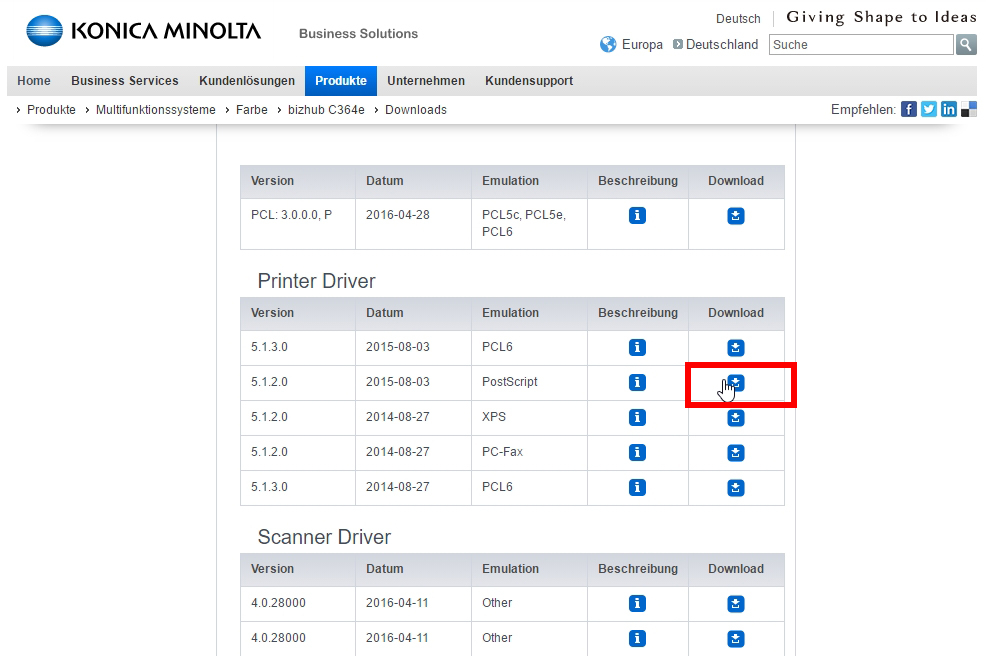Open info for PostScript driver

coord(637,382)
